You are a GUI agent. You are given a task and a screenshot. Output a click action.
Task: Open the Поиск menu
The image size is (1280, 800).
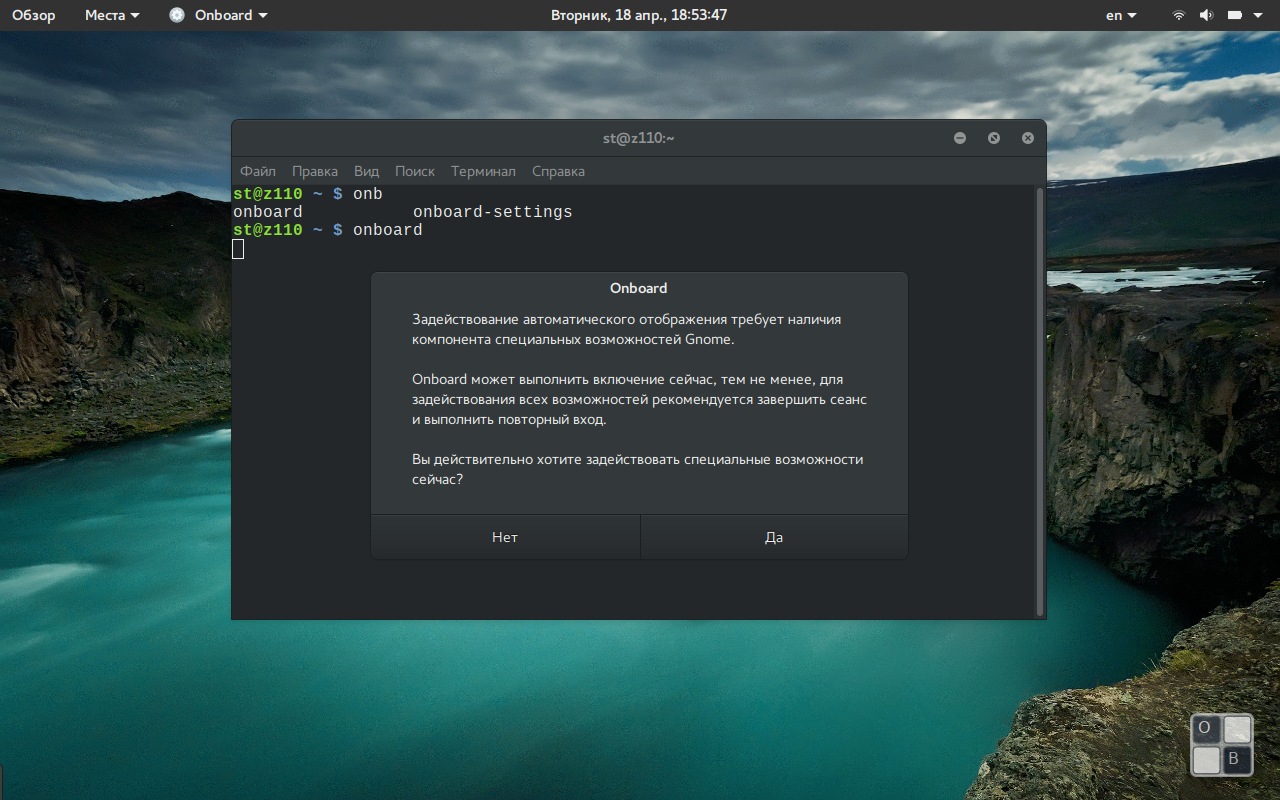415,171
